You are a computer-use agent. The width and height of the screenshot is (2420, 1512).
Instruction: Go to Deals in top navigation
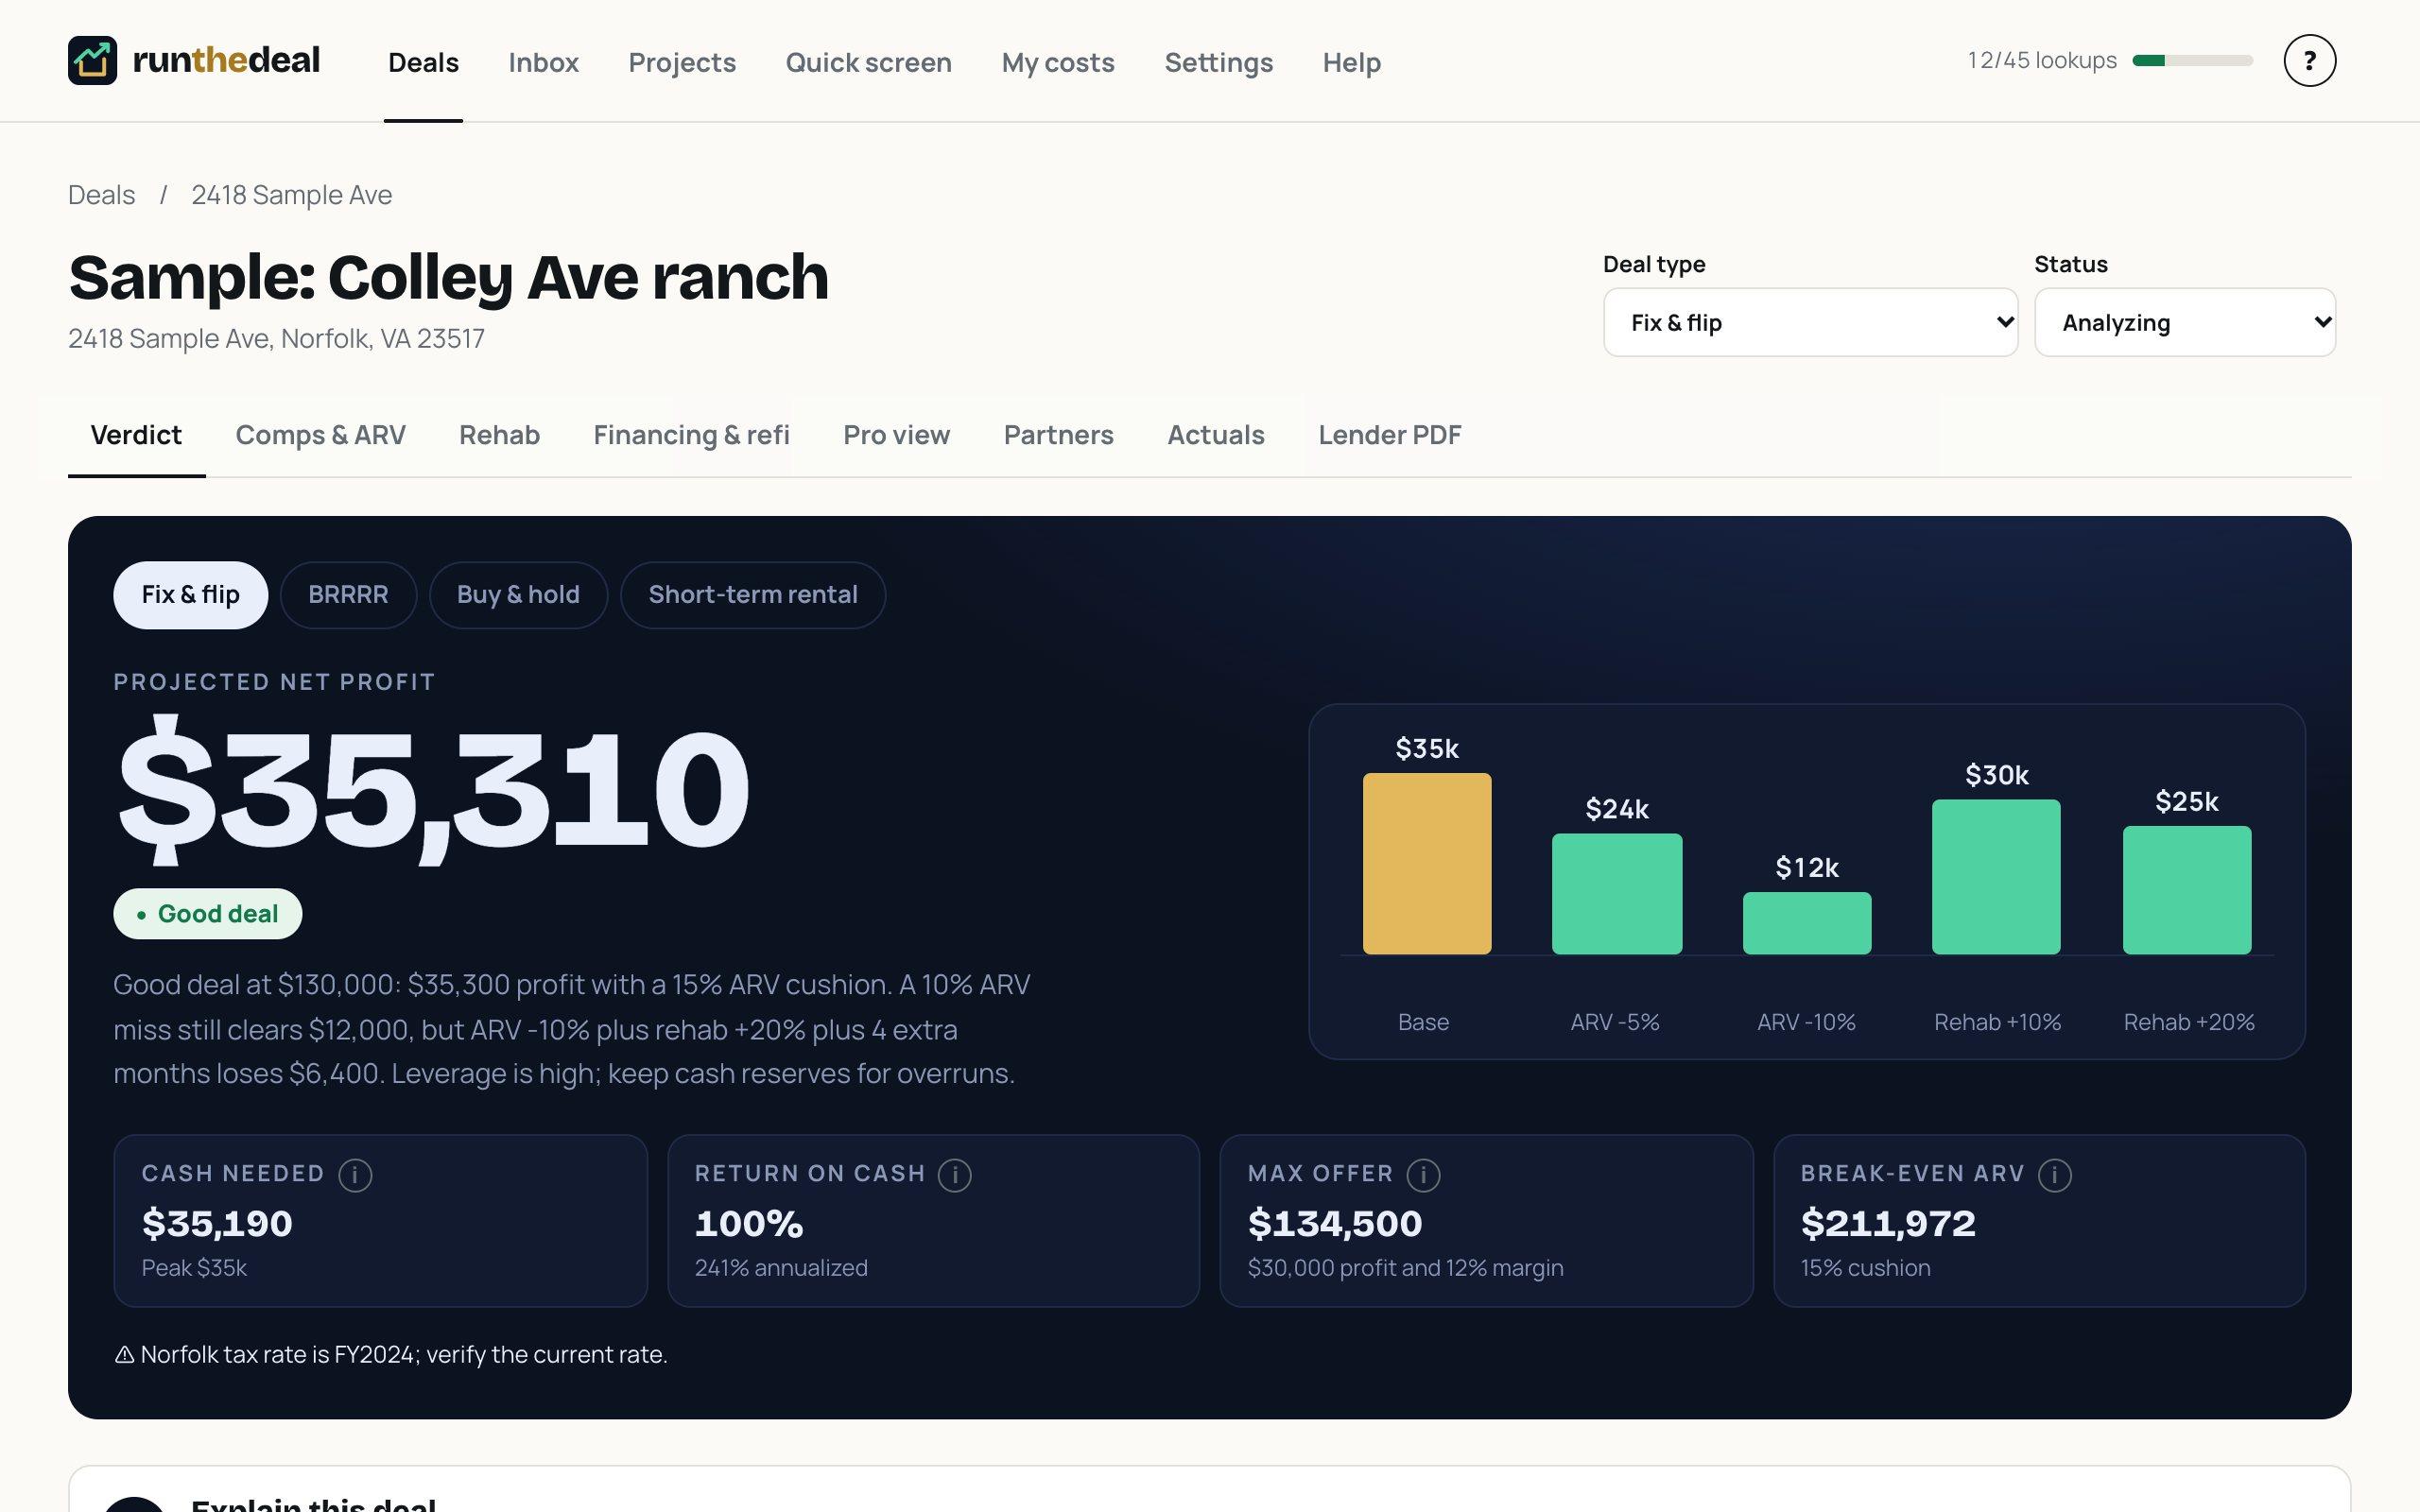tap(423, 62)
